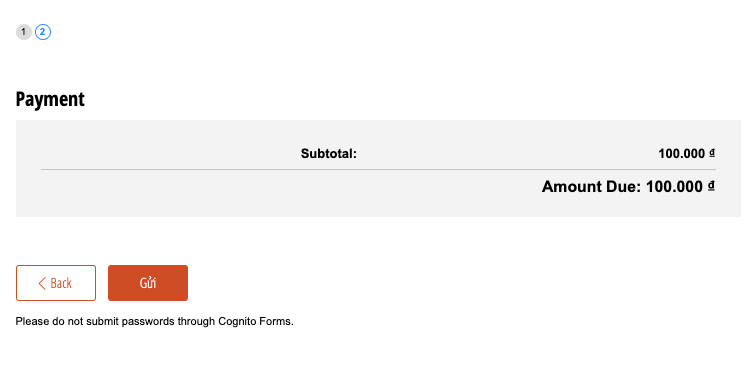Screen dimensions: 752x382
Task: Click the word Please in the notice
Action: click(x=32, y=321)
